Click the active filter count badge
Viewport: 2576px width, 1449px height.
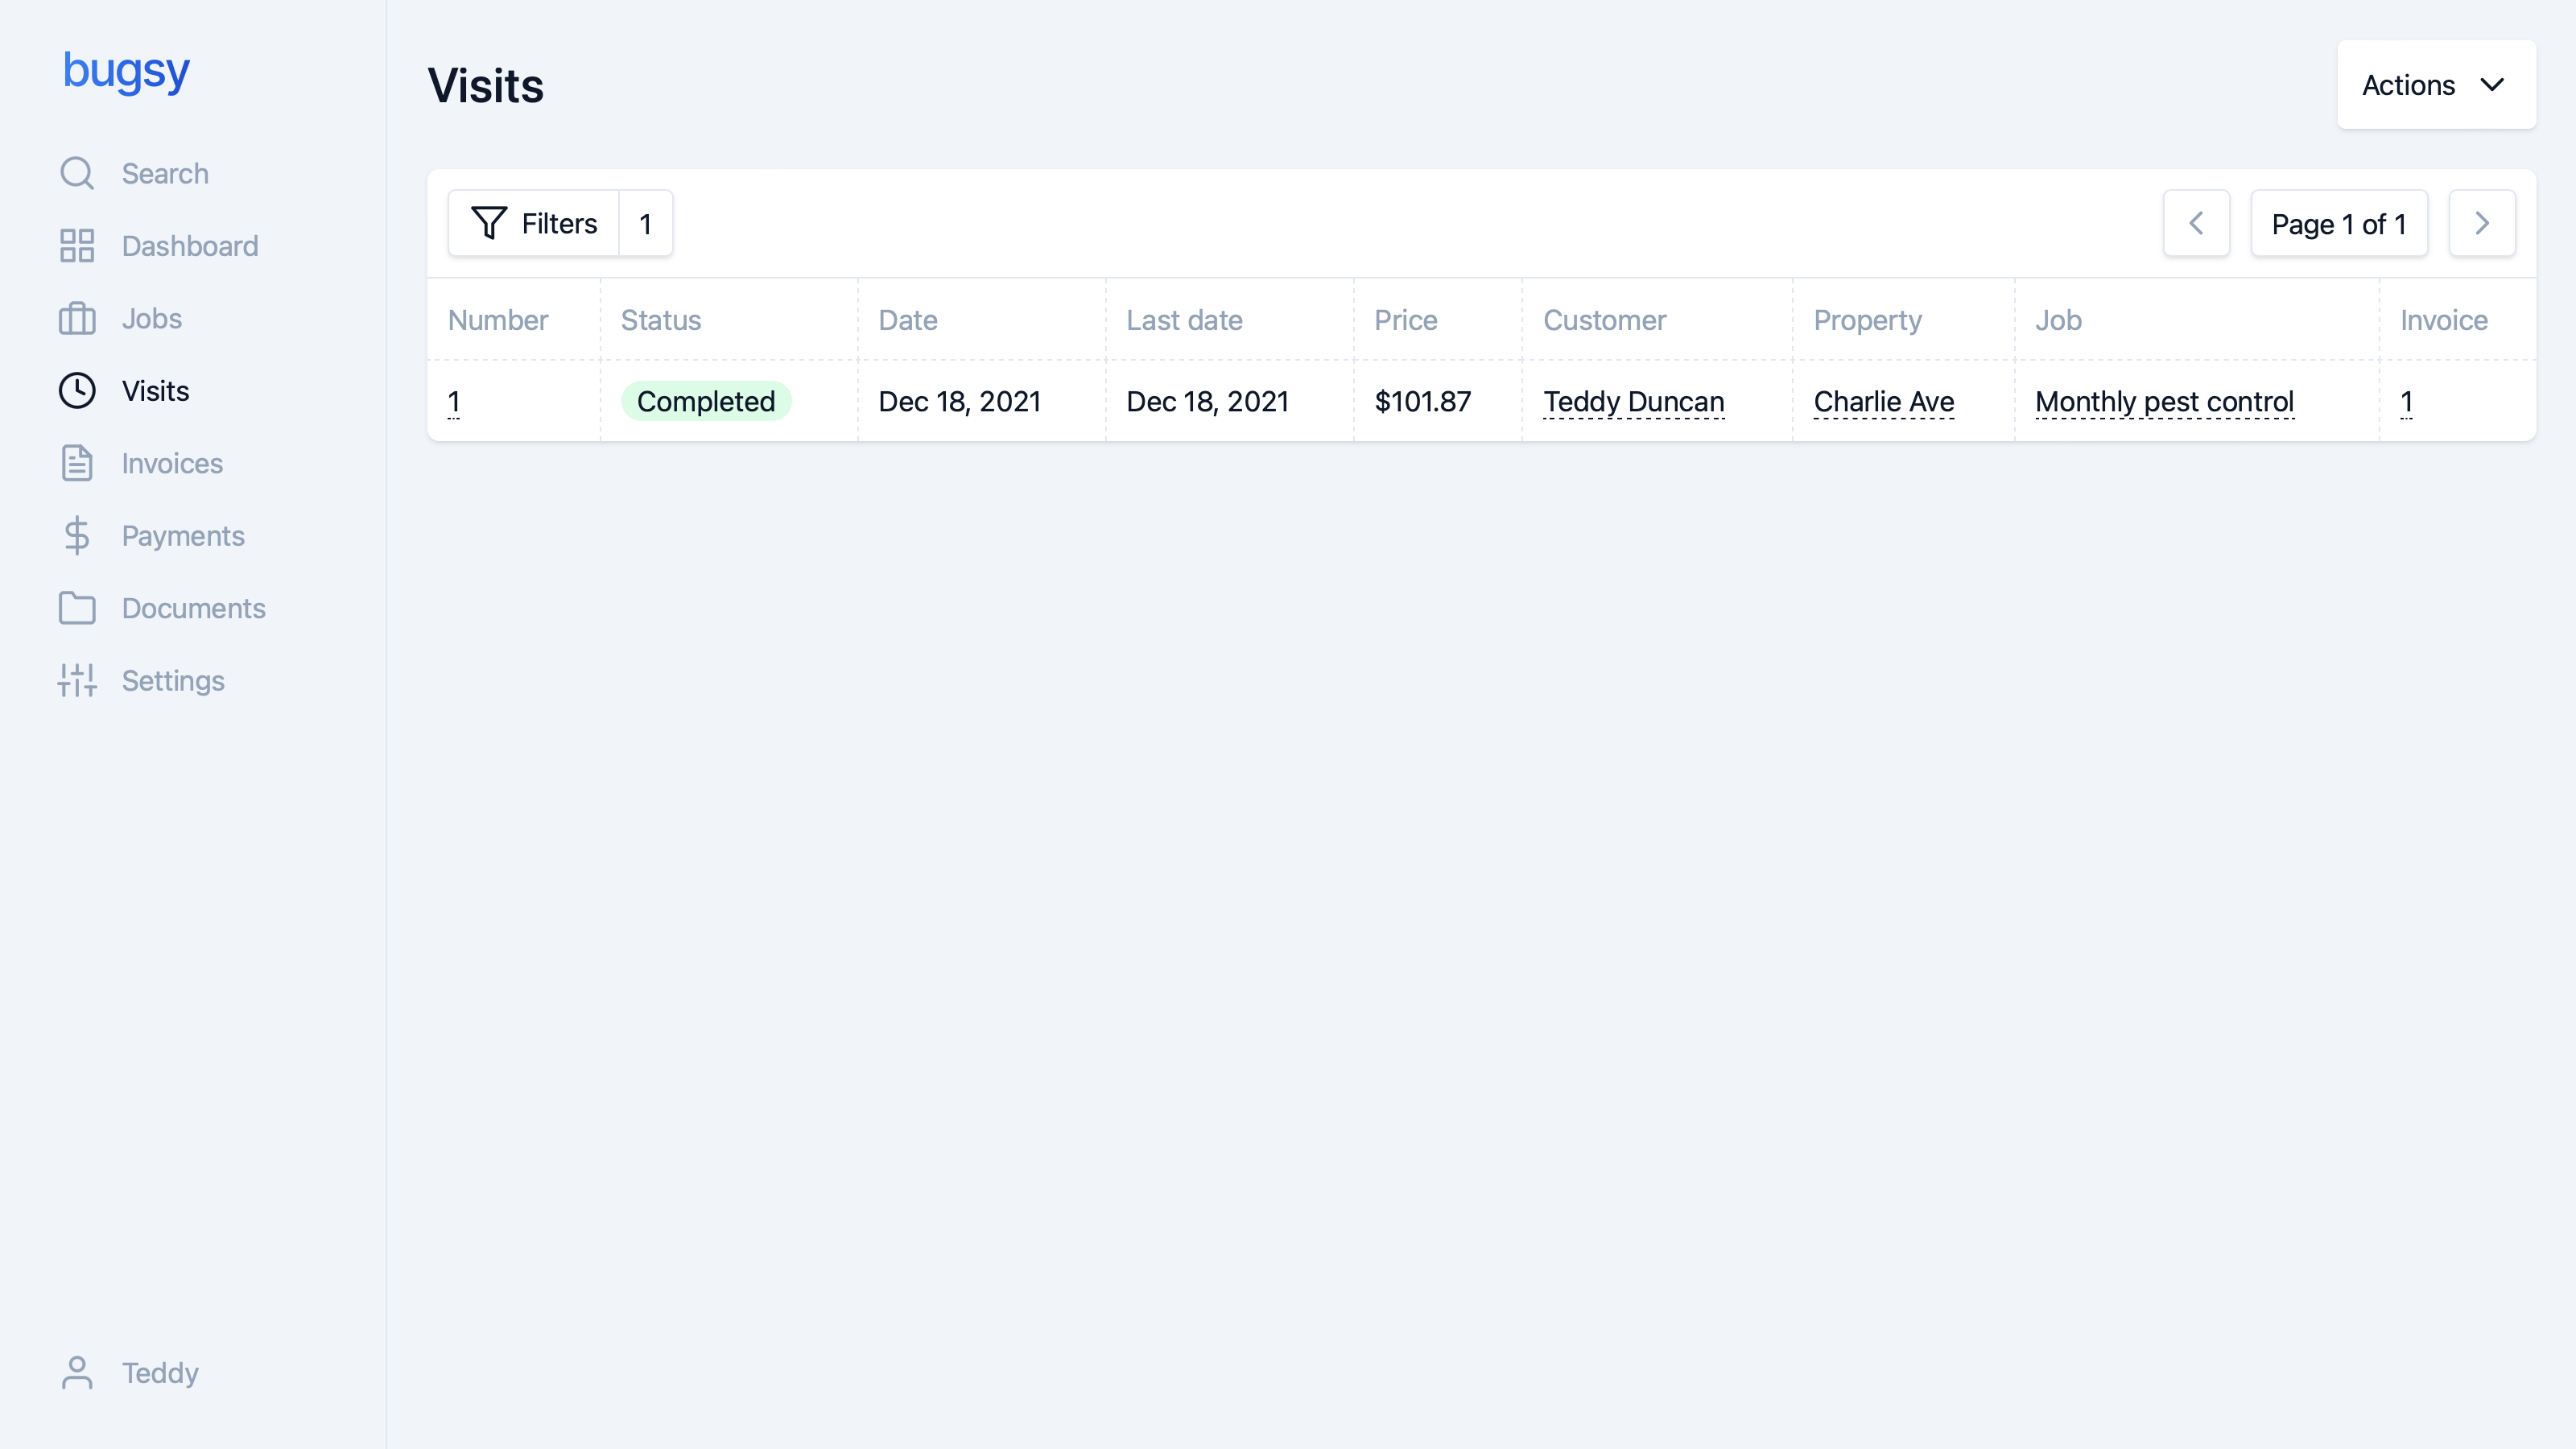tap(646, 223)
